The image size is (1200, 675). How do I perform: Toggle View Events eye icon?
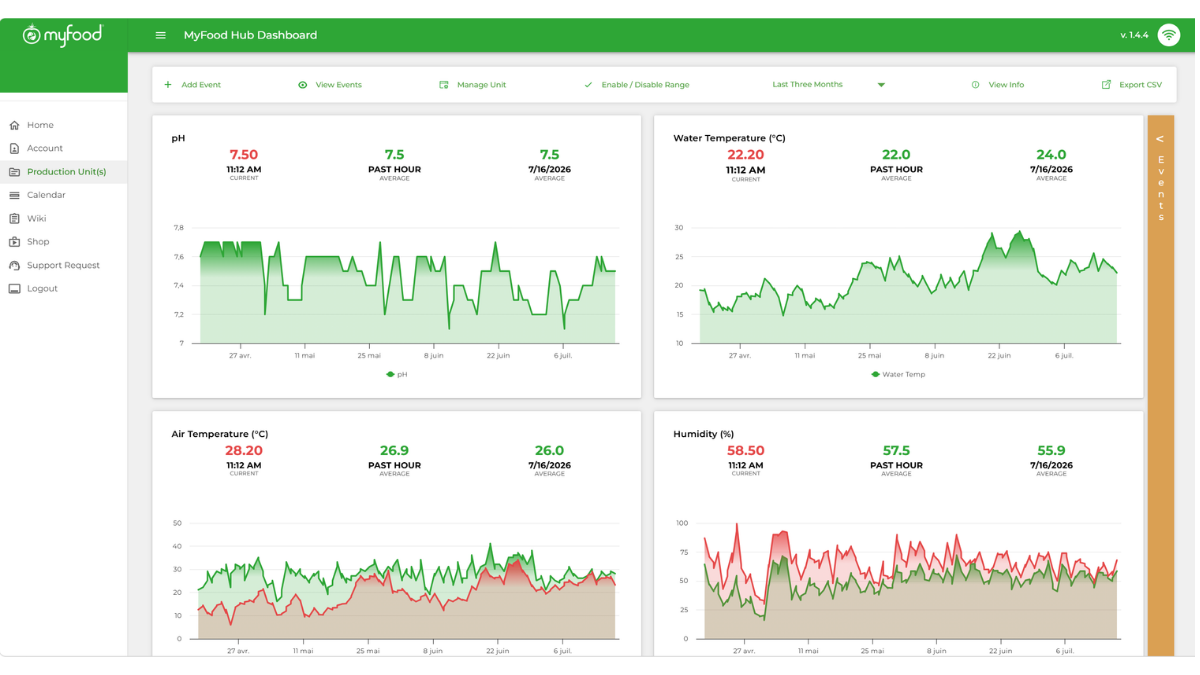click(303, 85)
